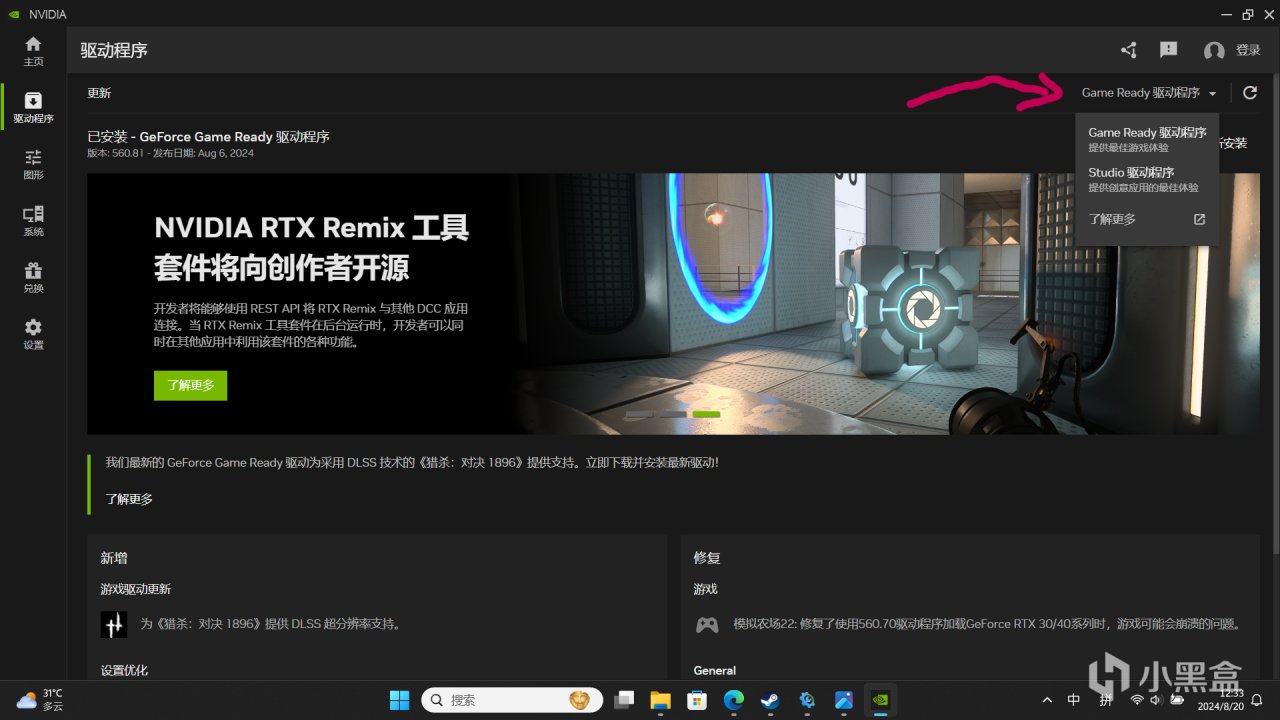Click the 游戏 subheading under 修复

(x=706, y=589)
